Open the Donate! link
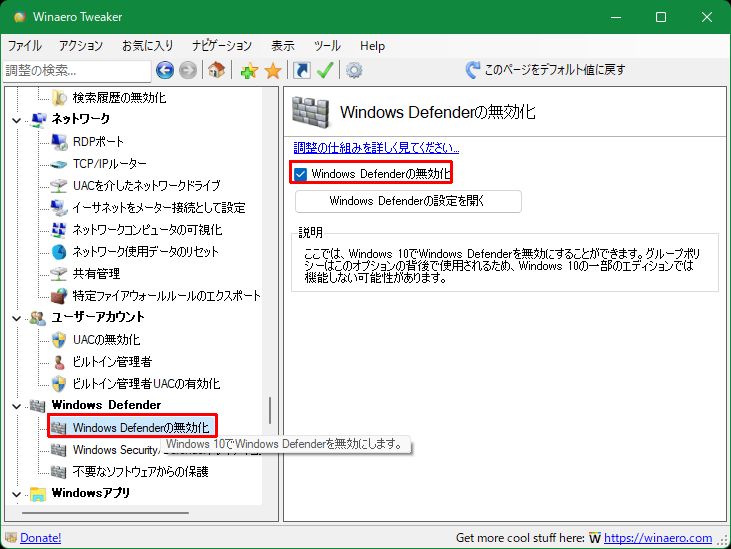 click(41, 538)
